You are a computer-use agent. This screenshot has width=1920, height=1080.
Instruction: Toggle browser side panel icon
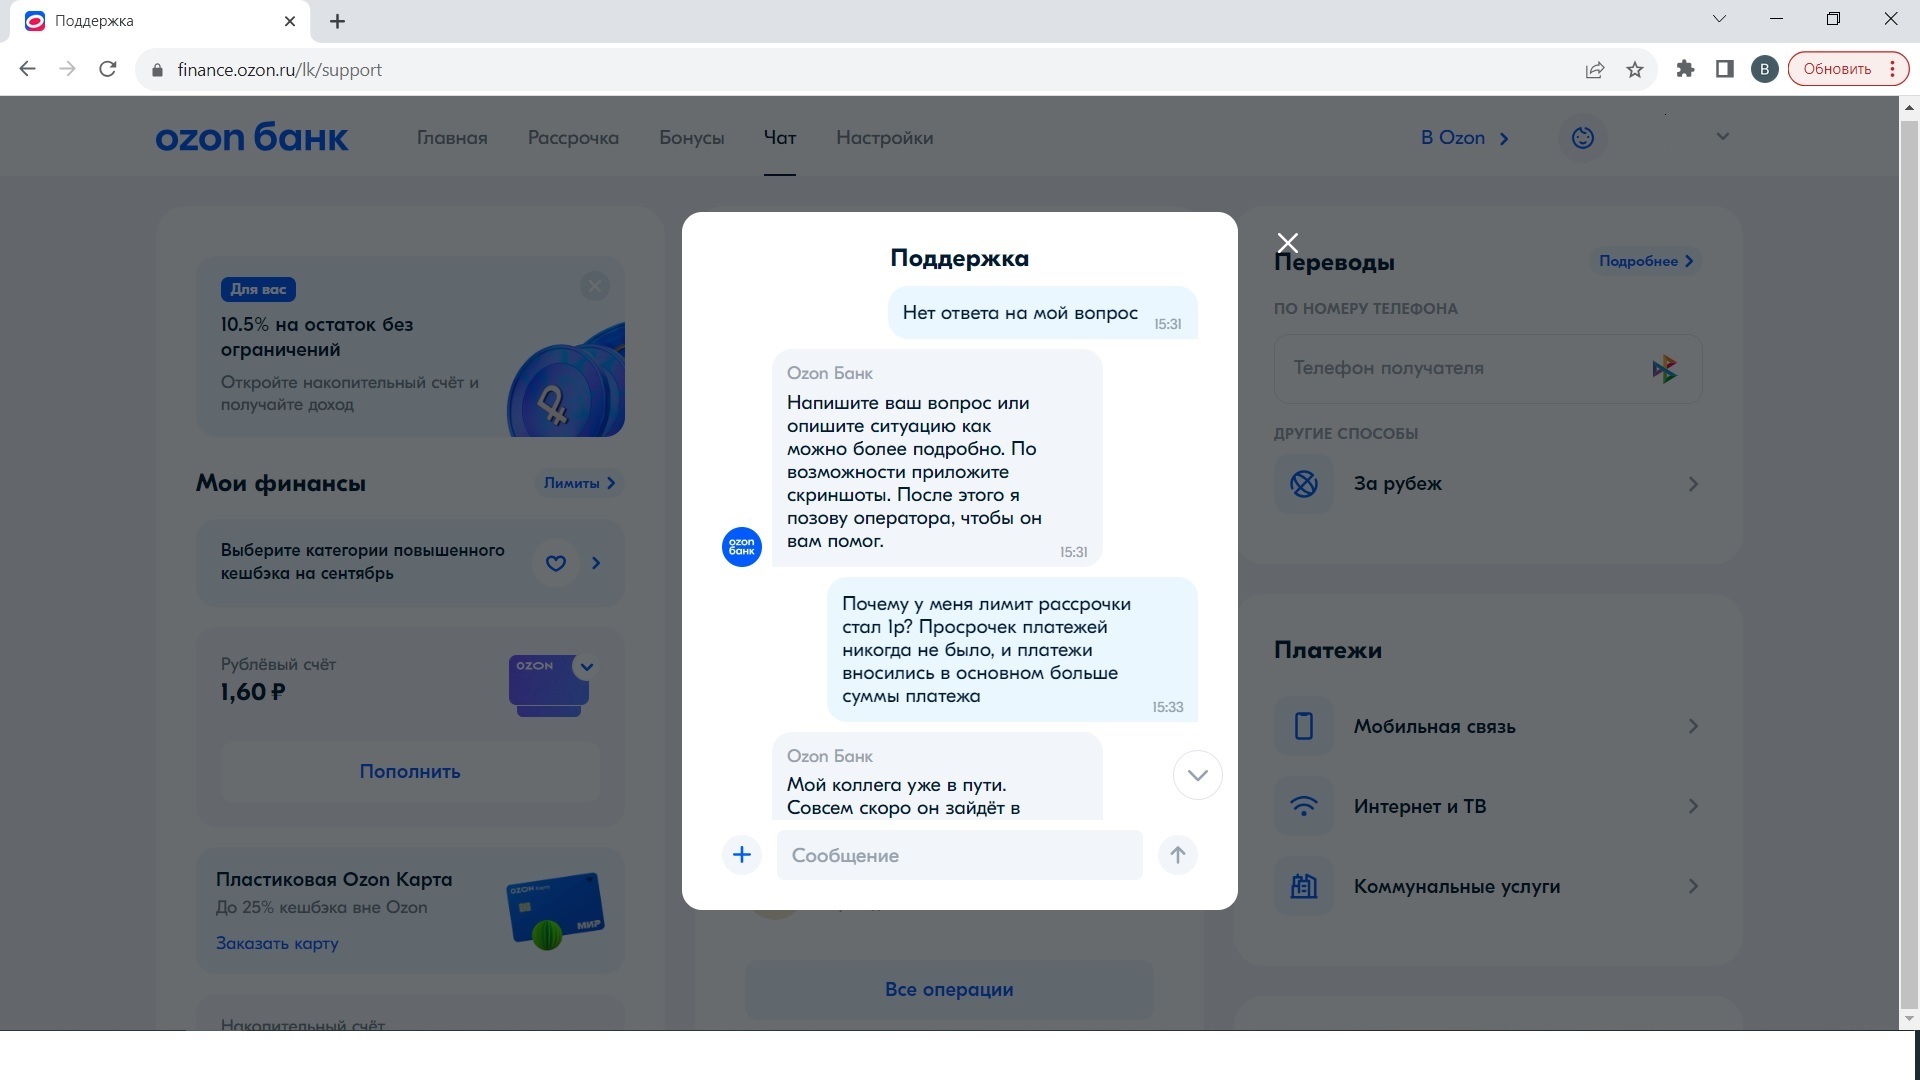coord(1724,69)
